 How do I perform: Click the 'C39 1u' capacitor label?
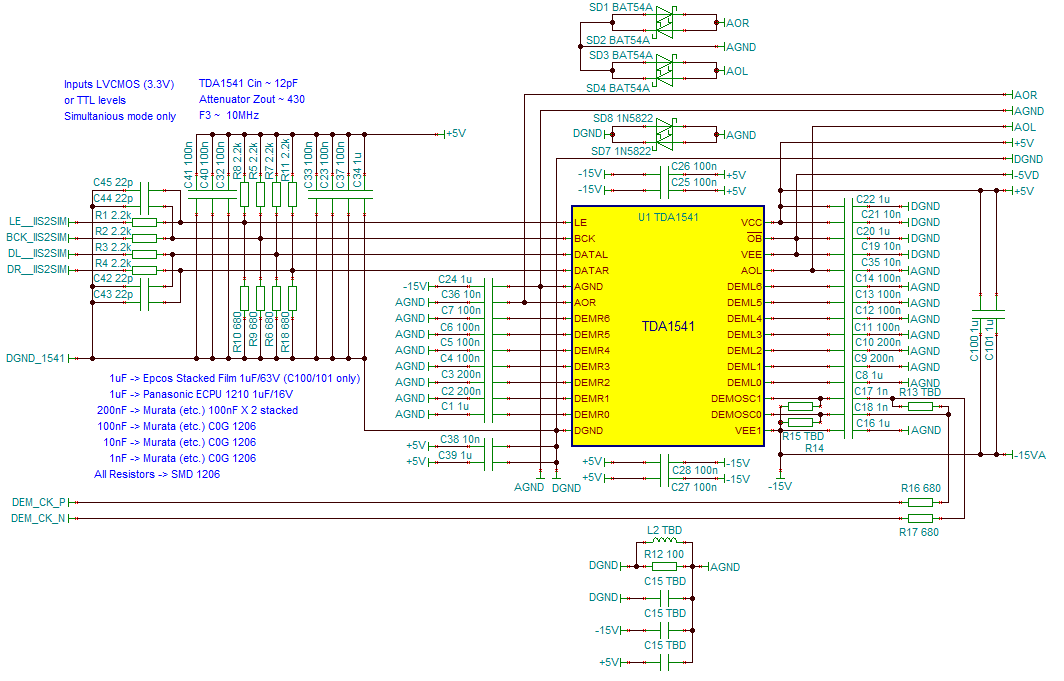455,455
